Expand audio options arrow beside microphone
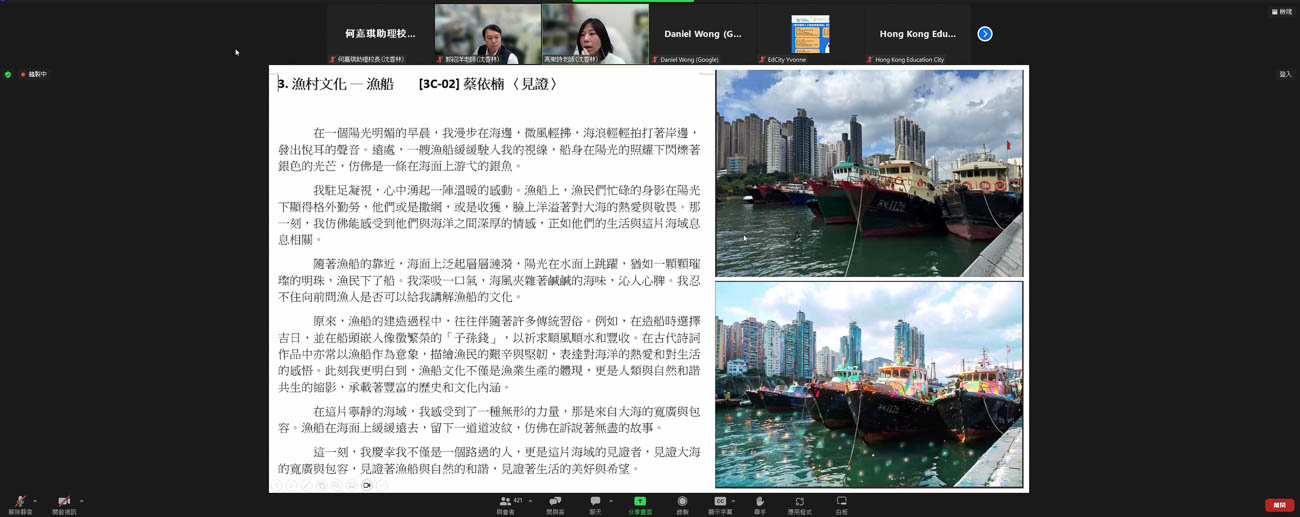1300x517 pixels. (x=35, y=501)
